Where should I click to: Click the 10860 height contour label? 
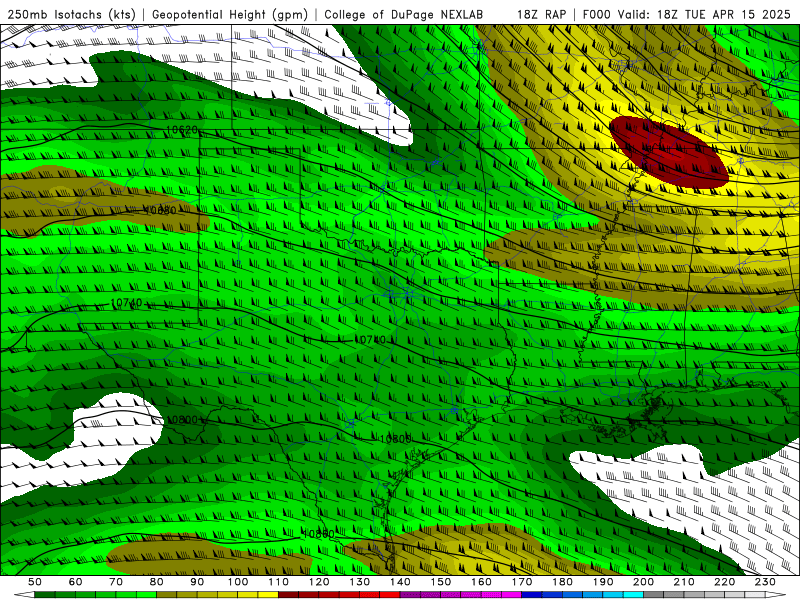318,534
